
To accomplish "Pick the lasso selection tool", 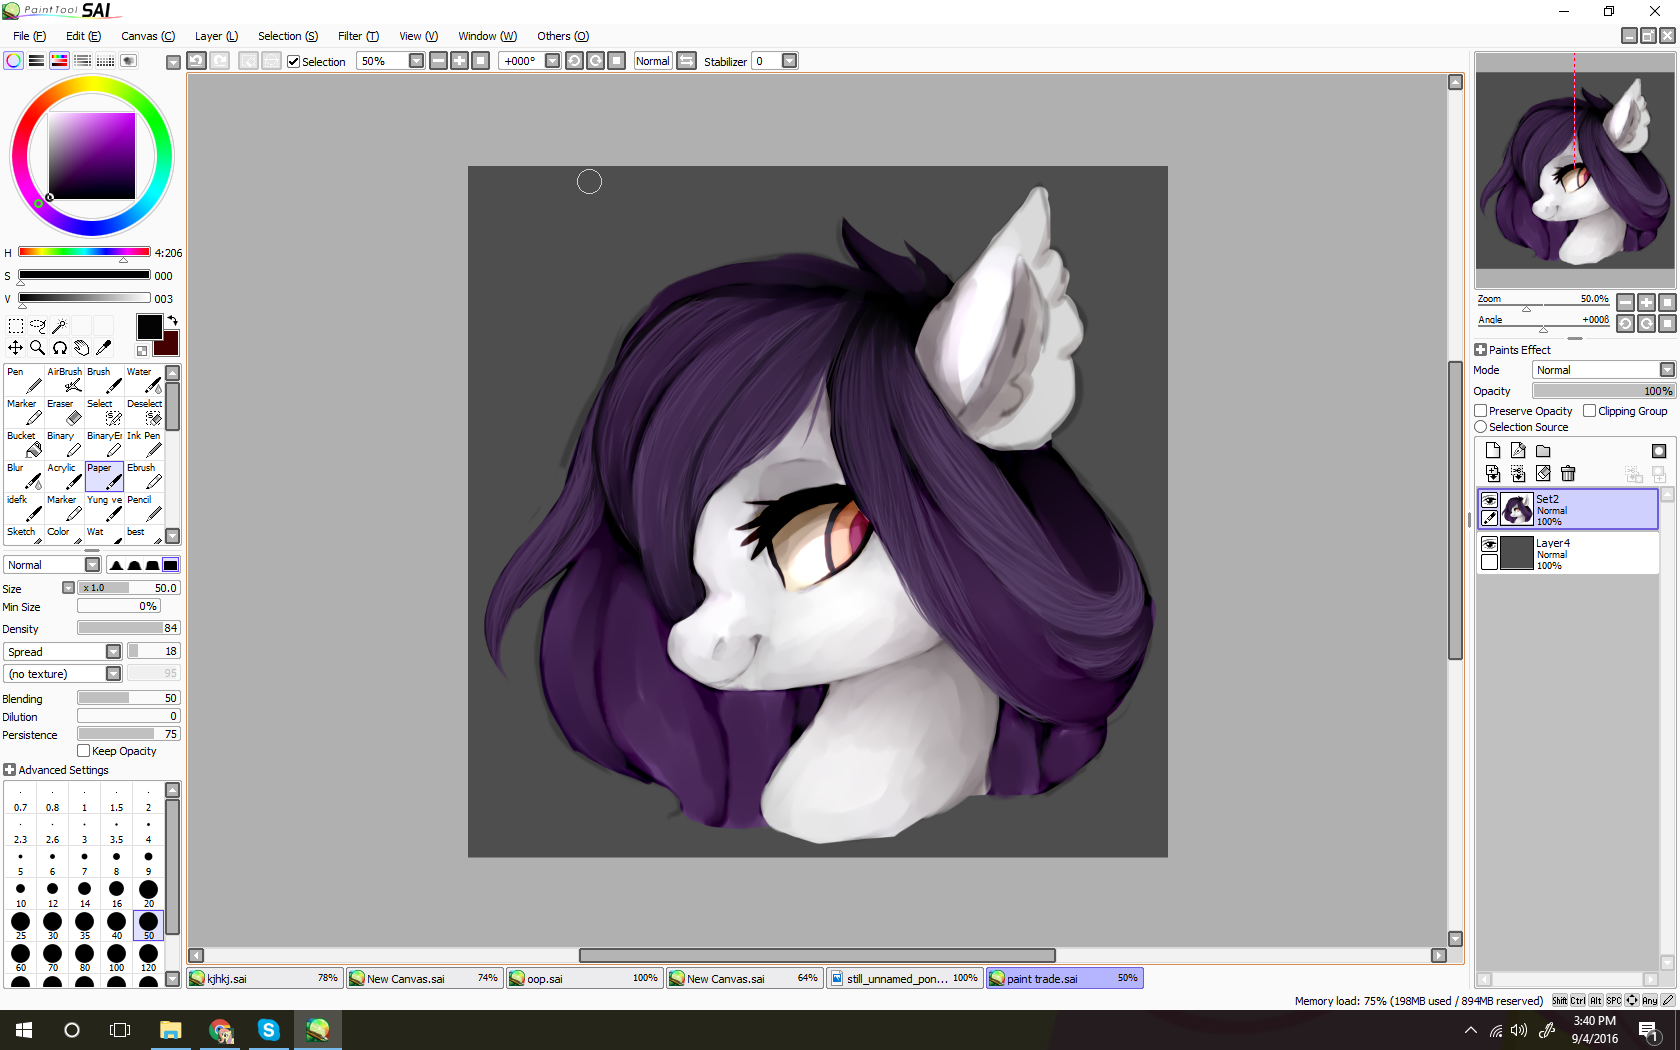I will point(38,326).
